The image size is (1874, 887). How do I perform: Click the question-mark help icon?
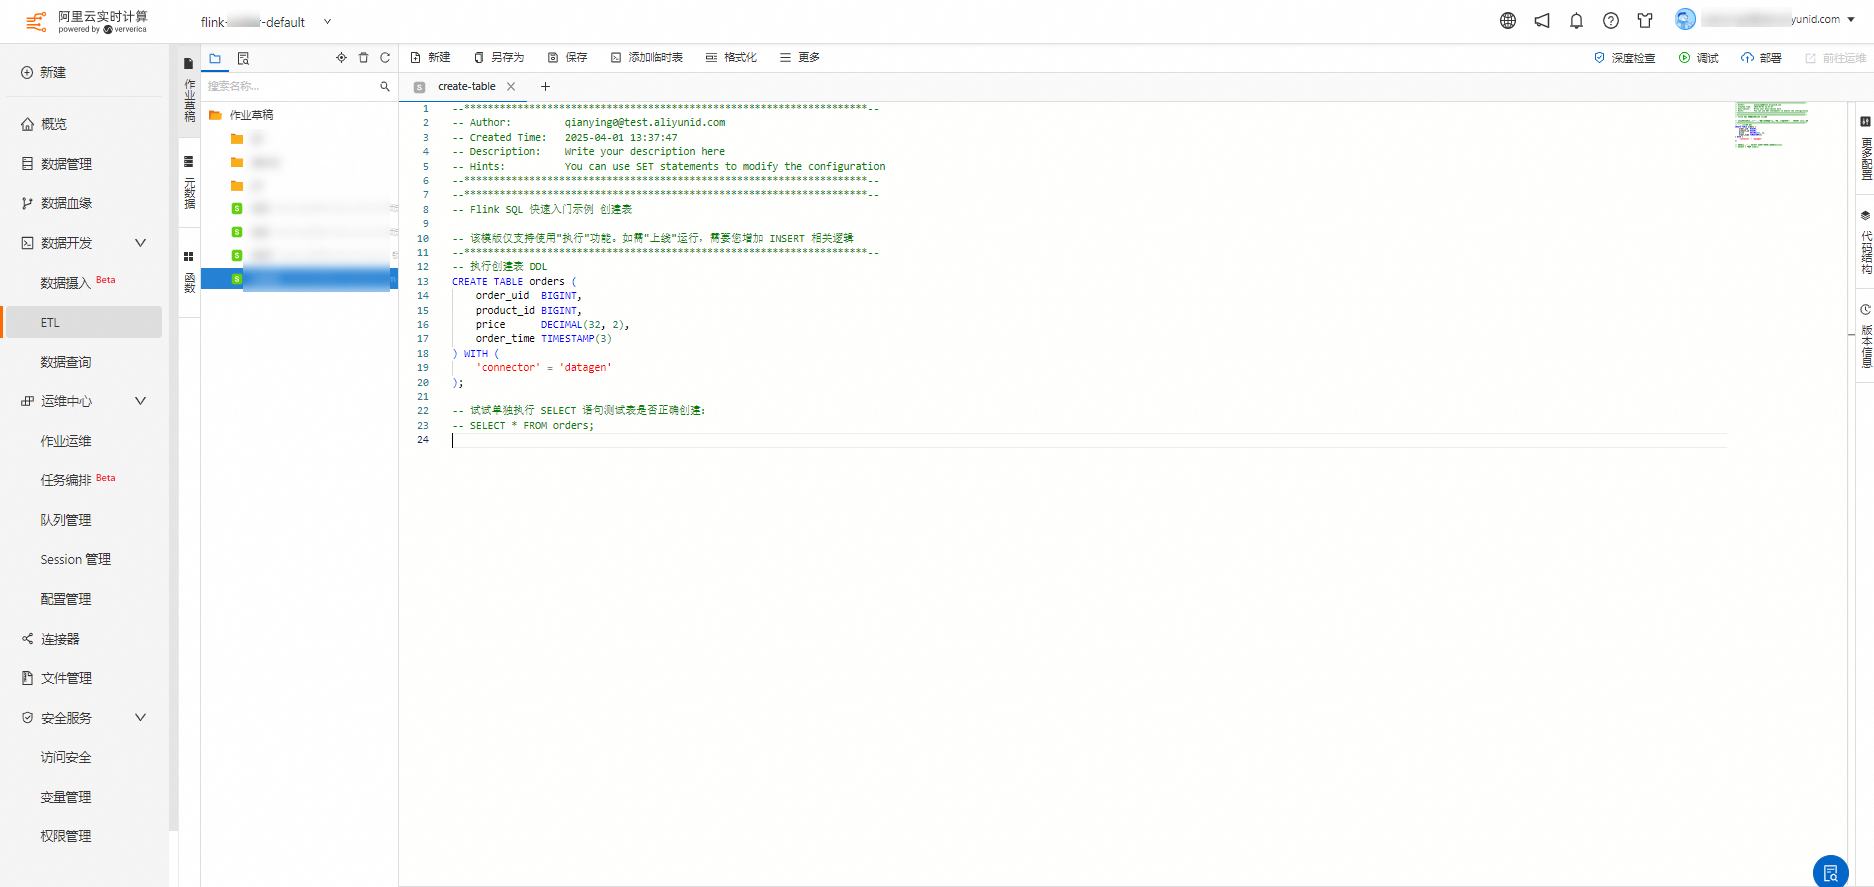pos(1611,21)
